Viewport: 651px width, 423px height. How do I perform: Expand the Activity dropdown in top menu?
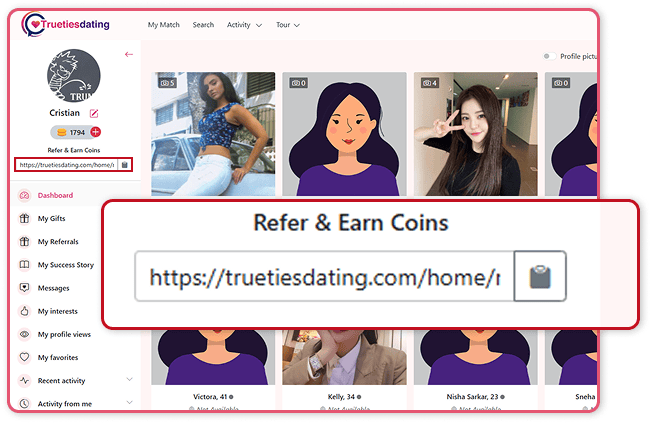[x=244, y=25]
